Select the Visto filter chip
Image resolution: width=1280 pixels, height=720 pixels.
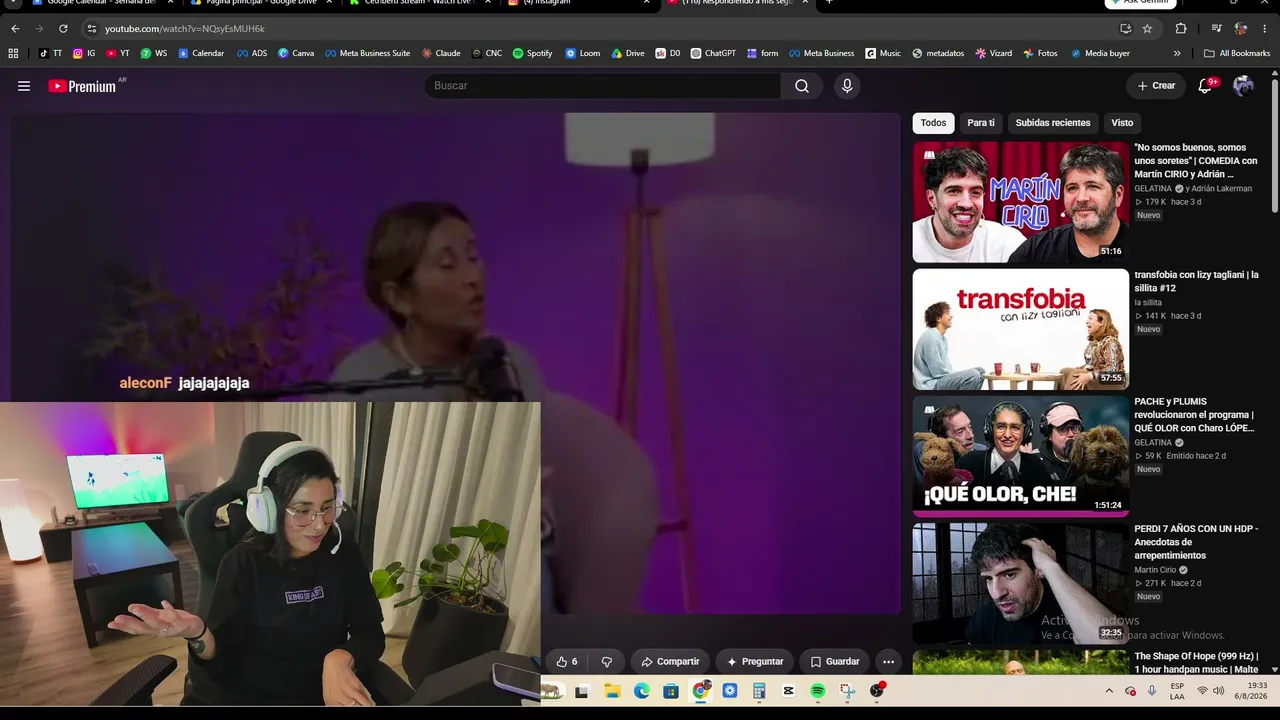pyautogui.click(x=1122, y=123)
